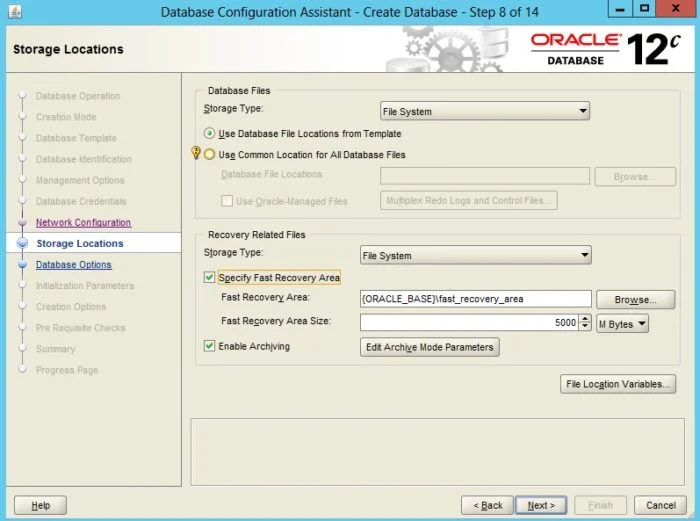Viewport: 700px width, 521px height.
Task: Decrease Fast Recovery Area Size with down arrow
Action: point(585,327)
